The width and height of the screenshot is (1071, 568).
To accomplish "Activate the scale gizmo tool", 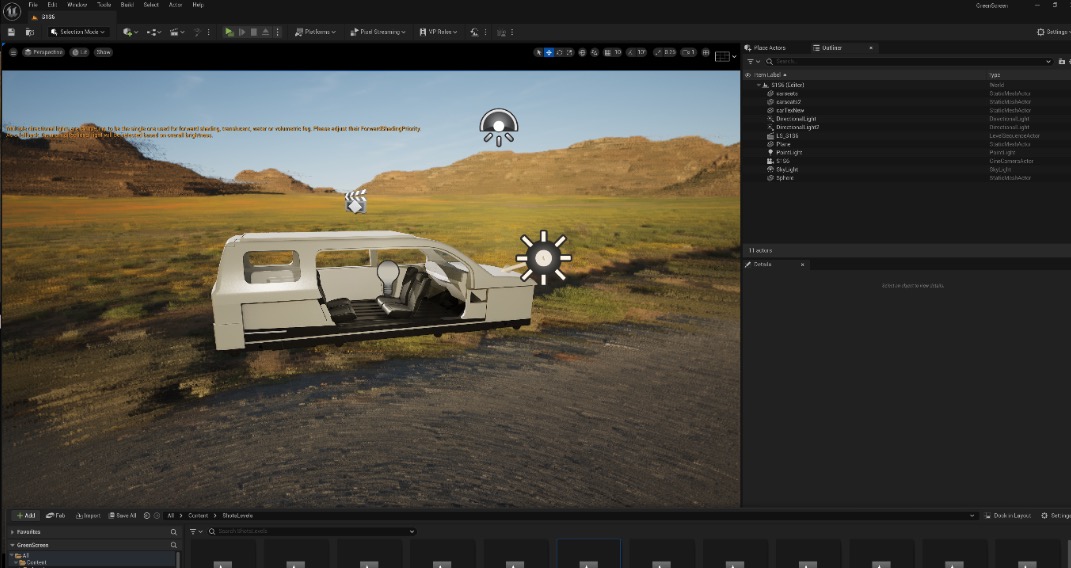I will click(570, 52).
